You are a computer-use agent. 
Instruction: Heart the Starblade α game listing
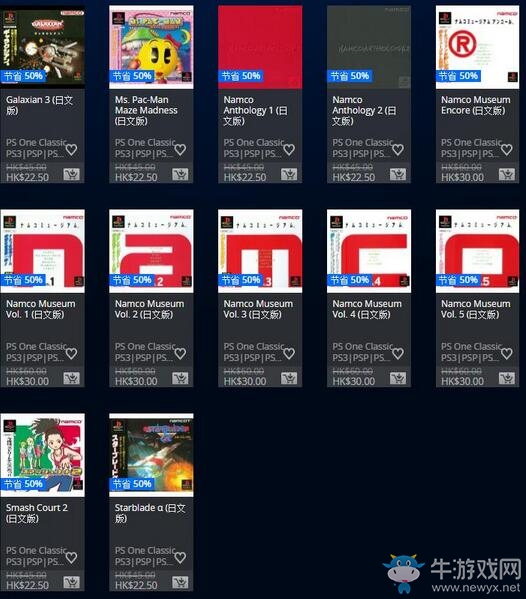pos(180,557)
